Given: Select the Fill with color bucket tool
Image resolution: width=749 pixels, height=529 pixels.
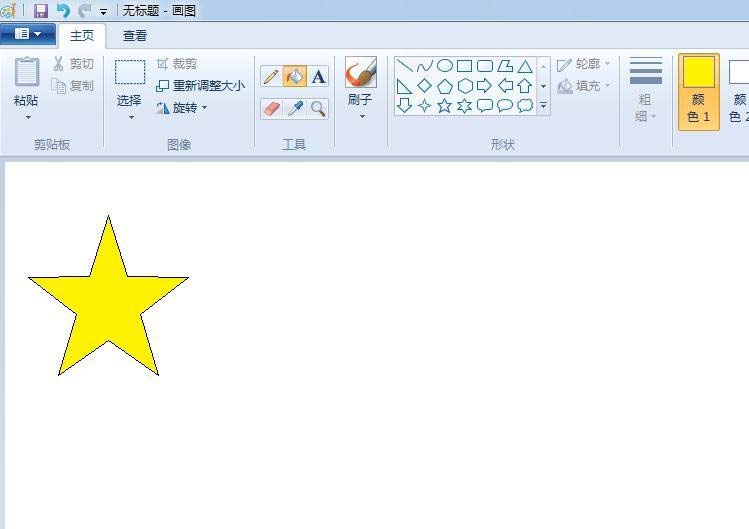Looking at the screenshot, I should (295, 76).
